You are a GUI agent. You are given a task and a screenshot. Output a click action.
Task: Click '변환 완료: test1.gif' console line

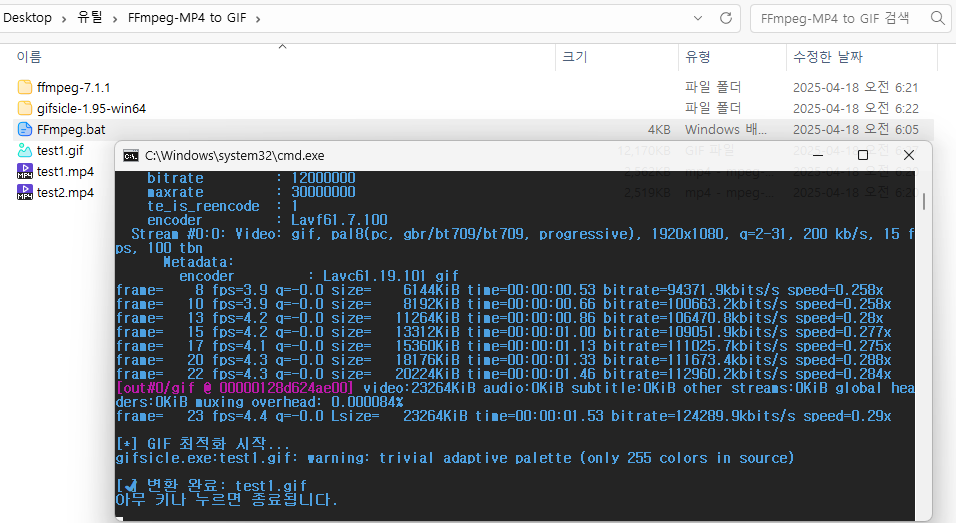coord(211,485)
